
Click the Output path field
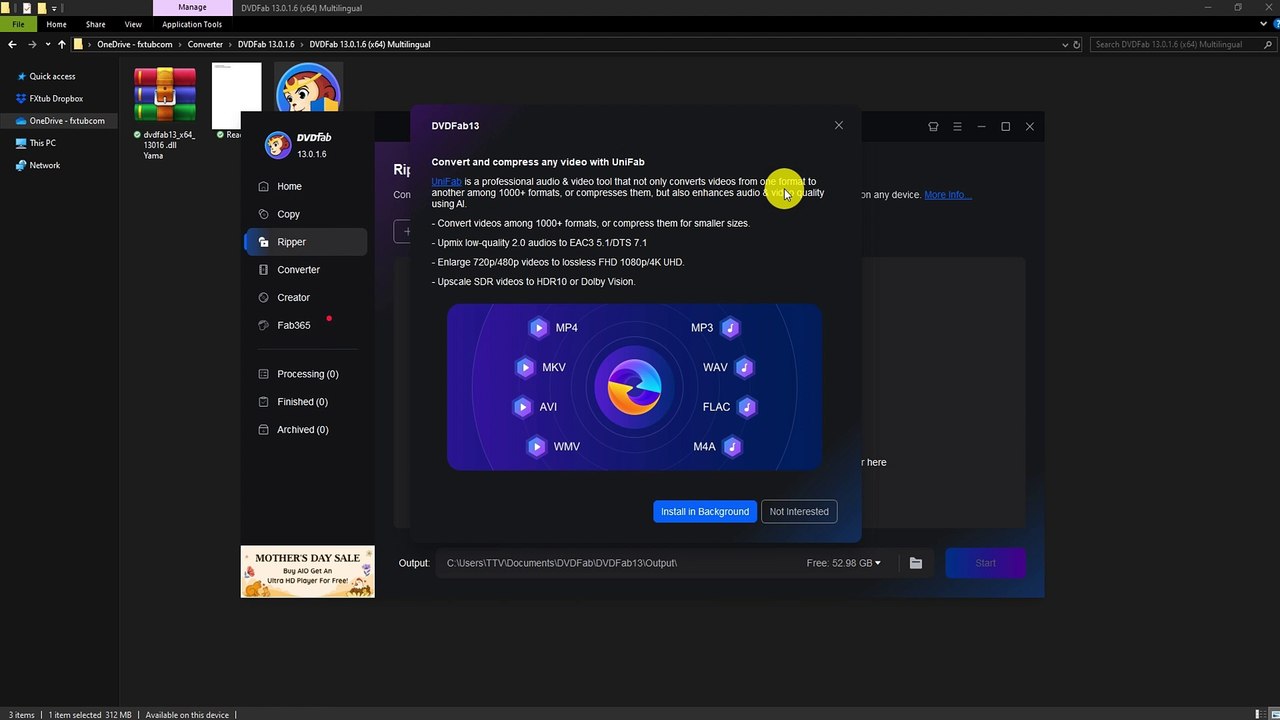click(x=615, y=563)
